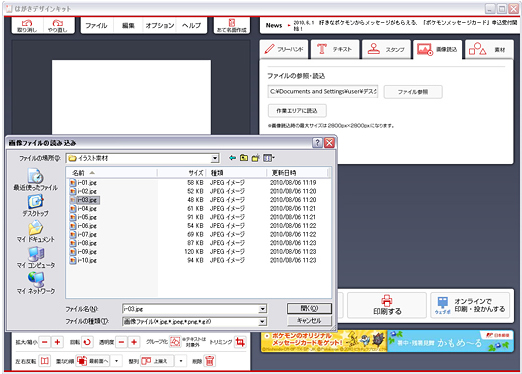The width and height of the screenshot is (522, 374).
Task: Select the file i-09.jpg
Action: point(83,252)
